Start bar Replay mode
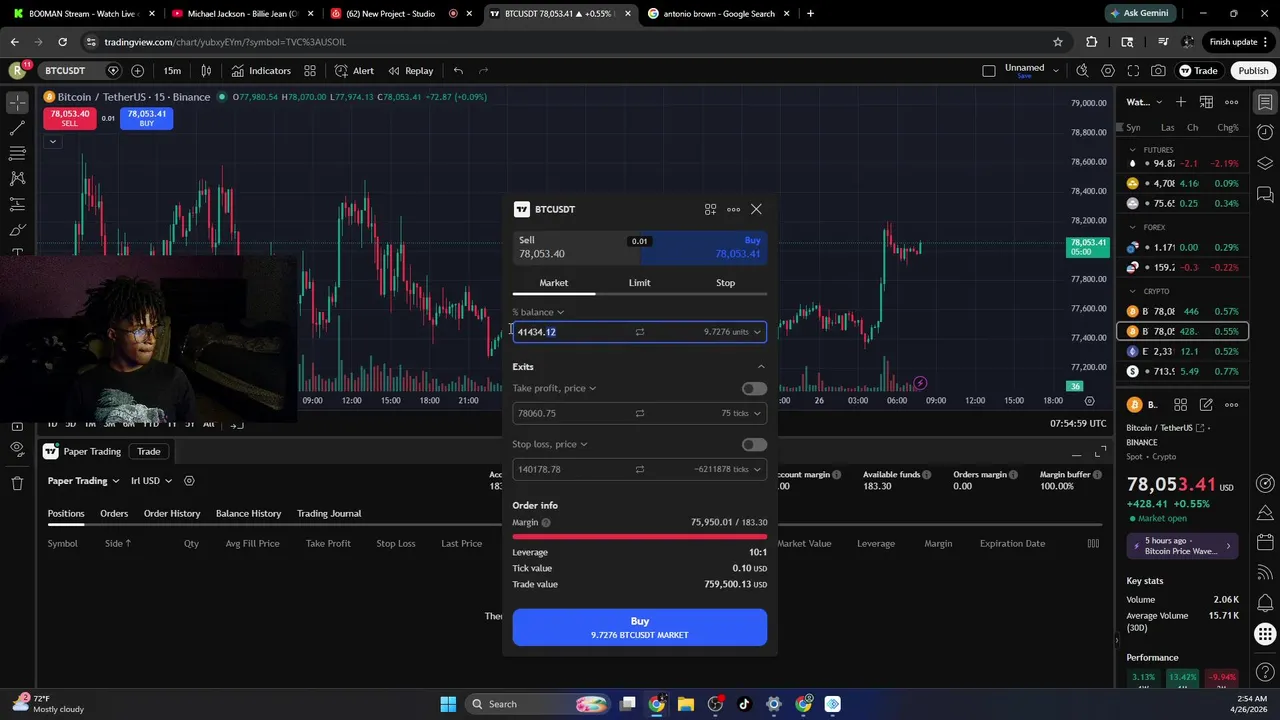Image resolution: width=1280 pixels, height=720 pixels. 411,71
